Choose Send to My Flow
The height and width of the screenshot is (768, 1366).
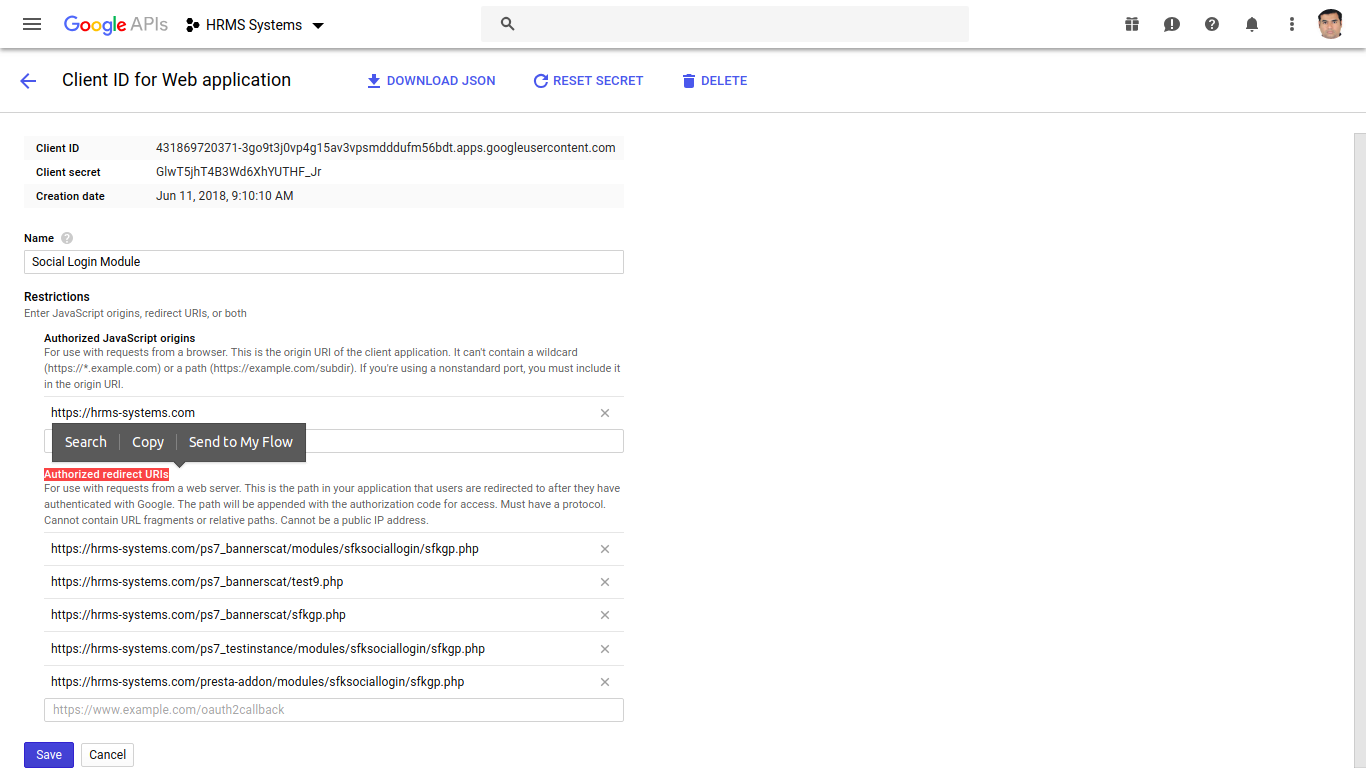pyautogui.click(x=241, y=442)
